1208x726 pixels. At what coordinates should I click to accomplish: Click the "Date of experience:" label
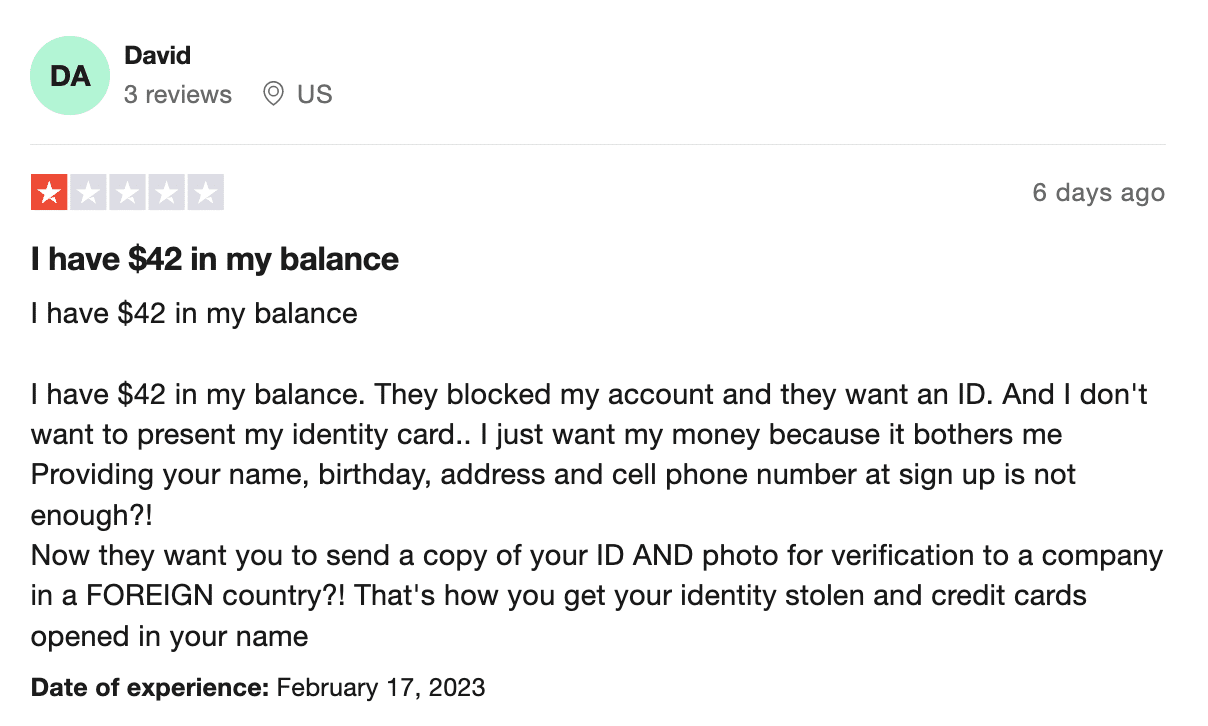click(x=151, y=687)
